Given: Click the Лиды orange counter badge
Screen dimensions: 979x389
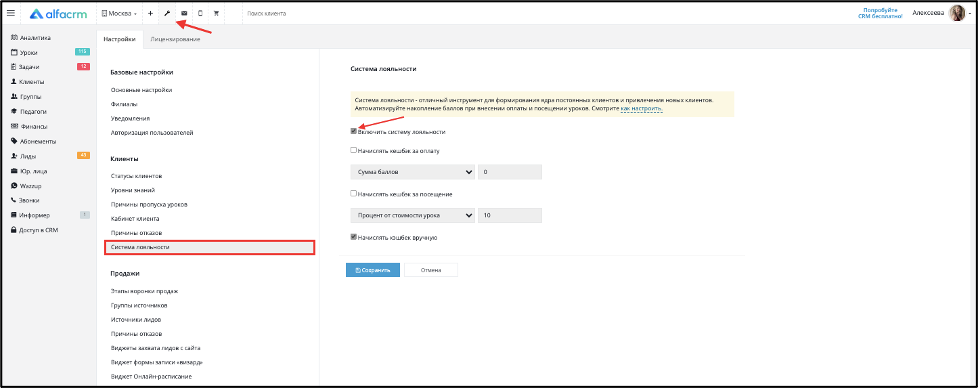Looking at the screenshot, I should [83, 155].
